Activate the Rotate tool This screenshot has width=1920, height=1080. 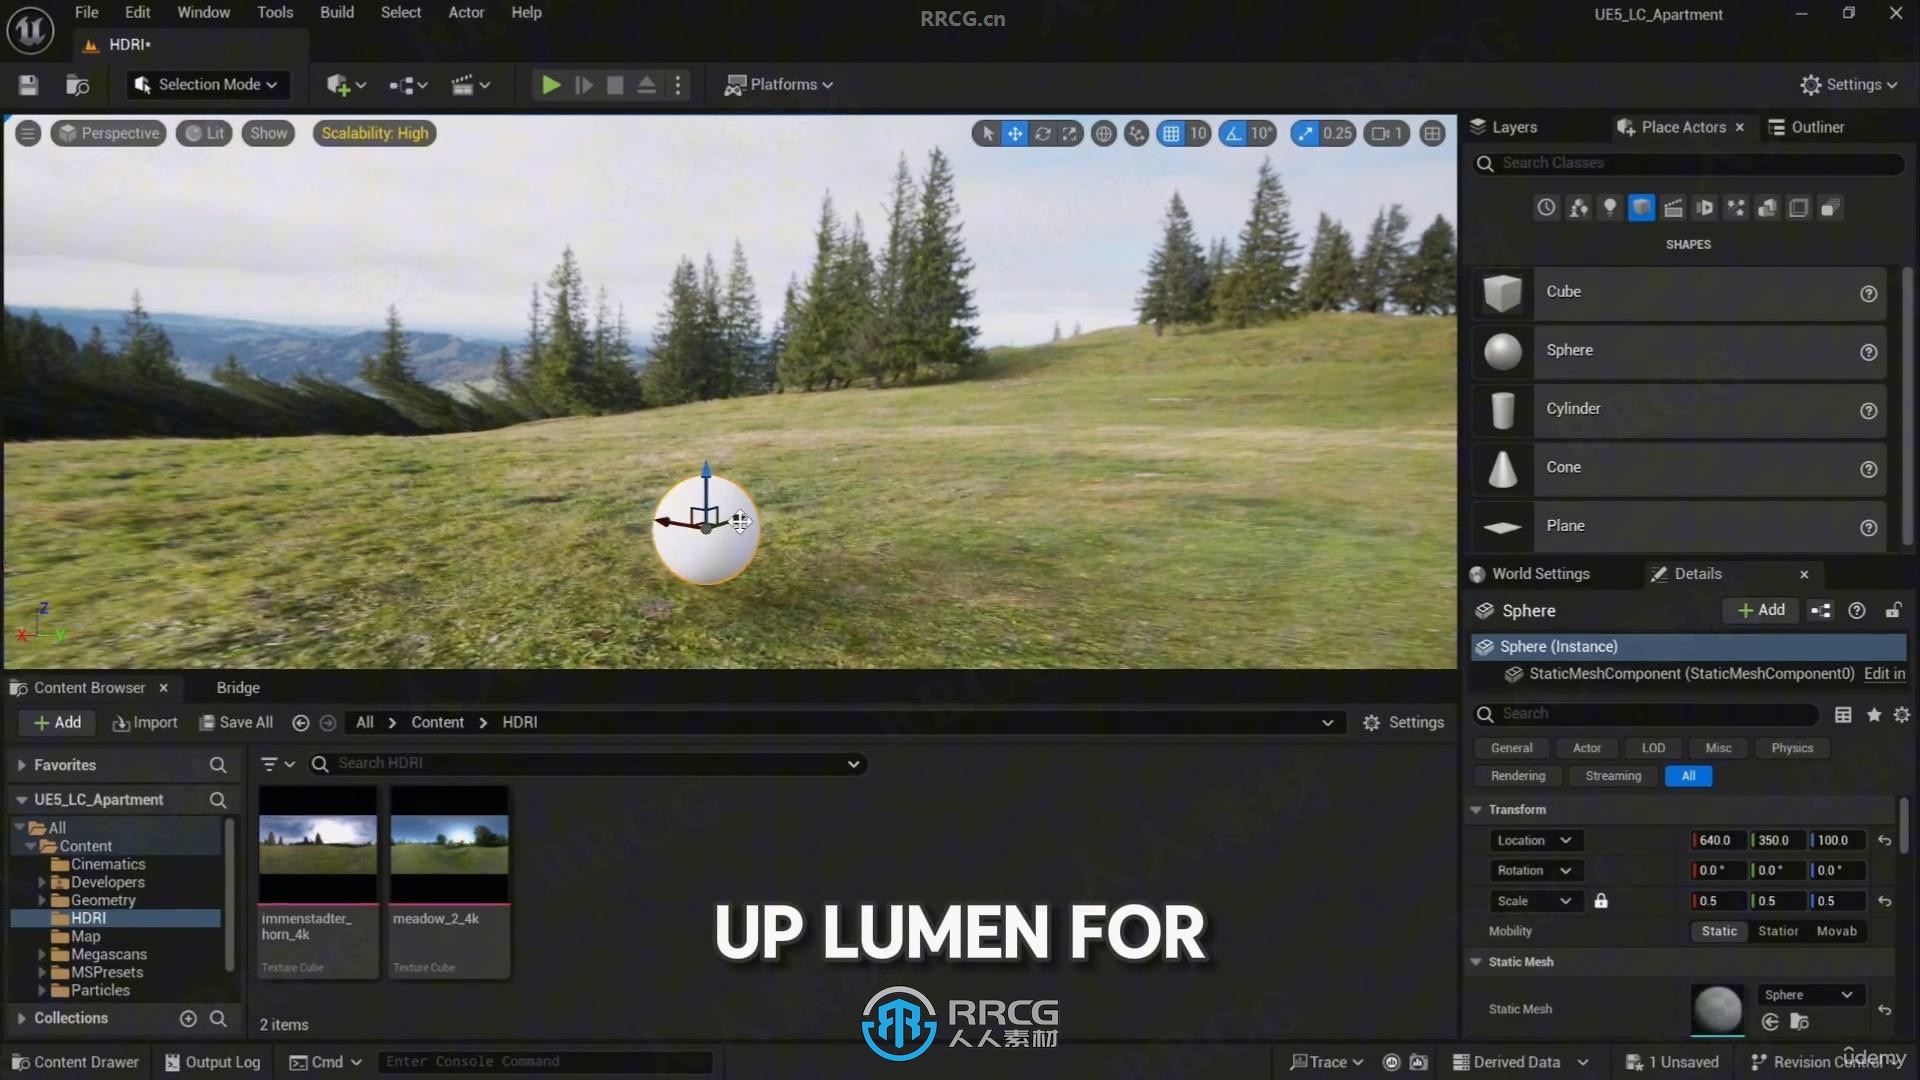(x=1043, y=133)
